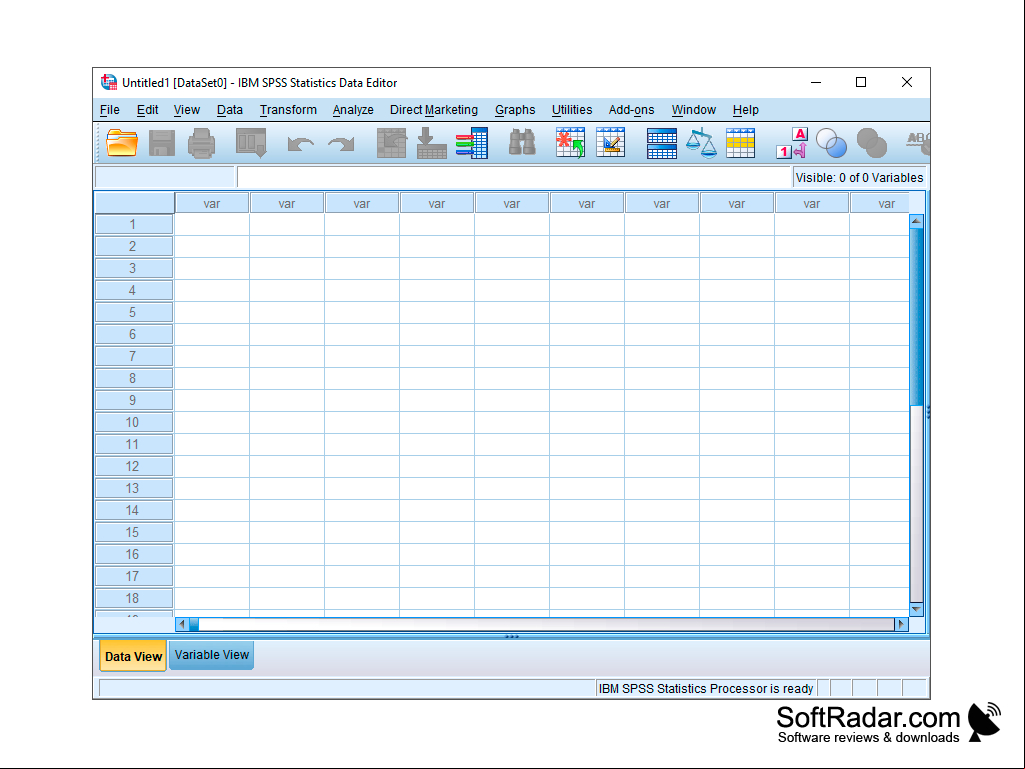Minimize the SPSS Data Editor window
This screenshot has width=1025, height=769.
click(816, 82)
